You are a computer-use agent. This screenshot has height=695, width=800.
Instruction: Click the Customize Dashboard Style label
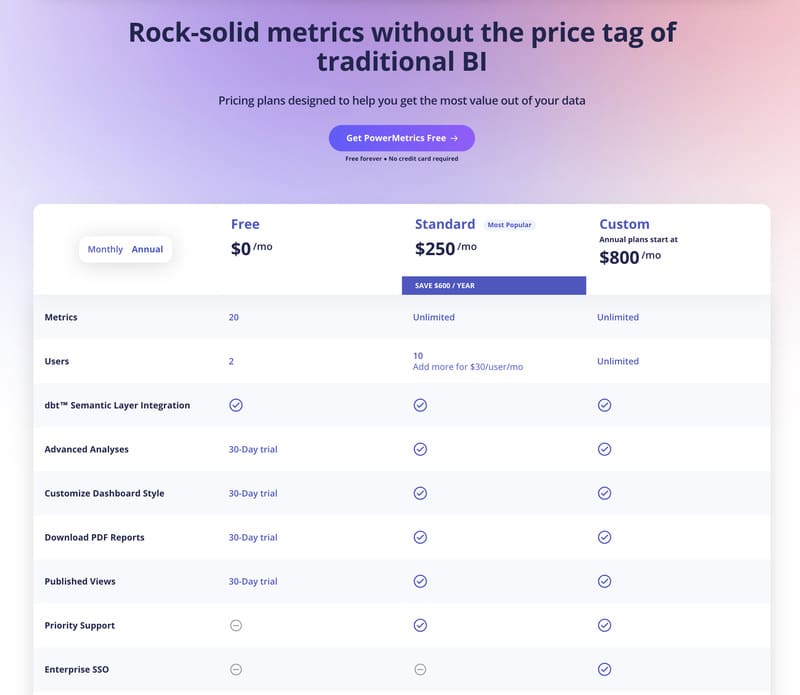coord(104,493)
